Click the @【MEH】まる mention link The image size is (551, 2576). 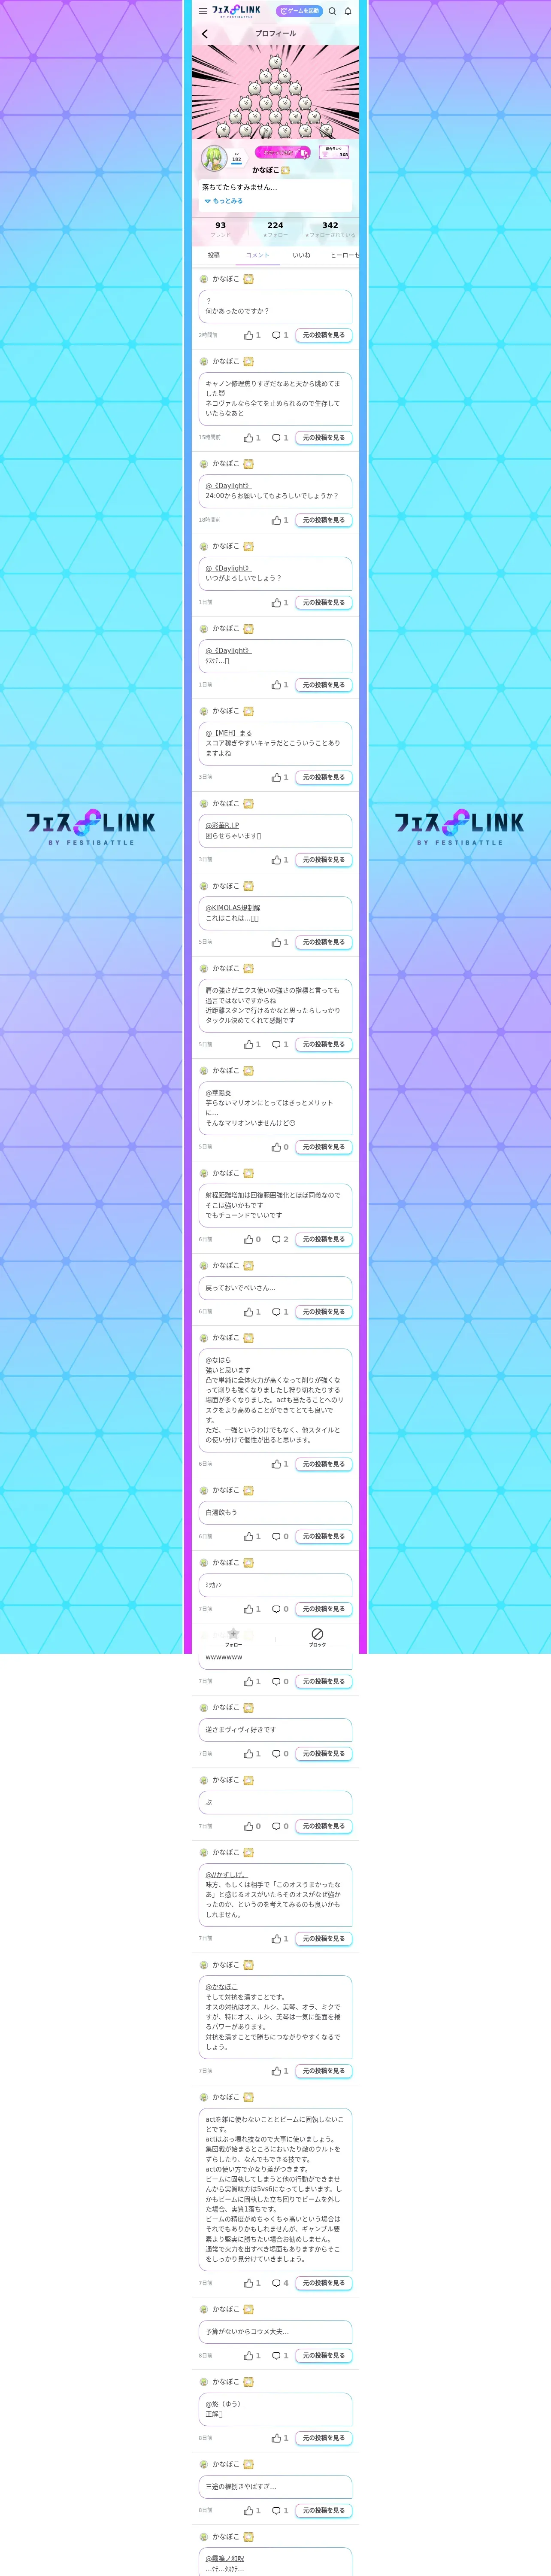coord(229,733)
